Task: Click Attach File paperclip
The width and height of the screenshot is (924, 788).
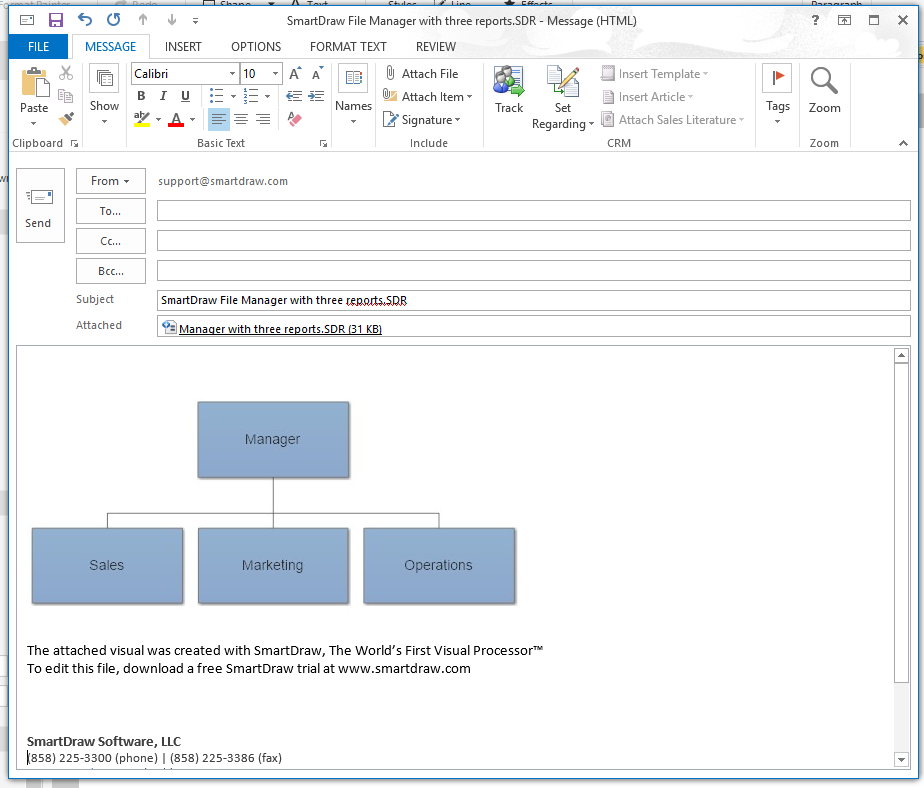Action: pos(421,74)
